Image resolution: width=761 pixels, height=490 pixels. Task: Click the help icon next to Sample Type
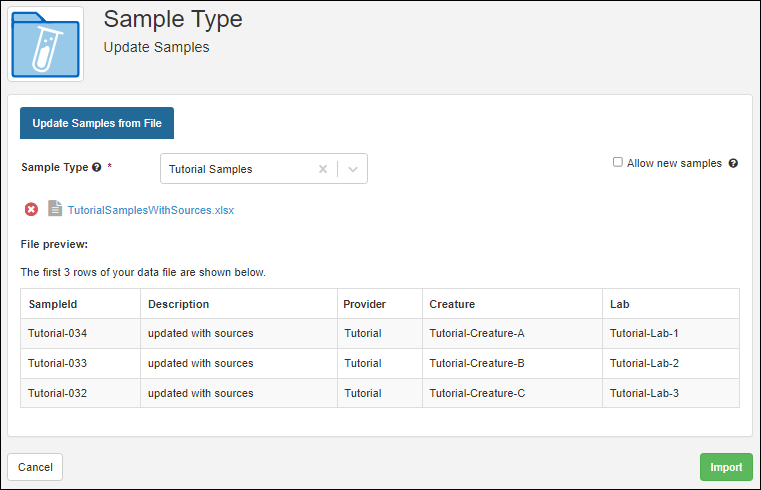pos(97,168)
